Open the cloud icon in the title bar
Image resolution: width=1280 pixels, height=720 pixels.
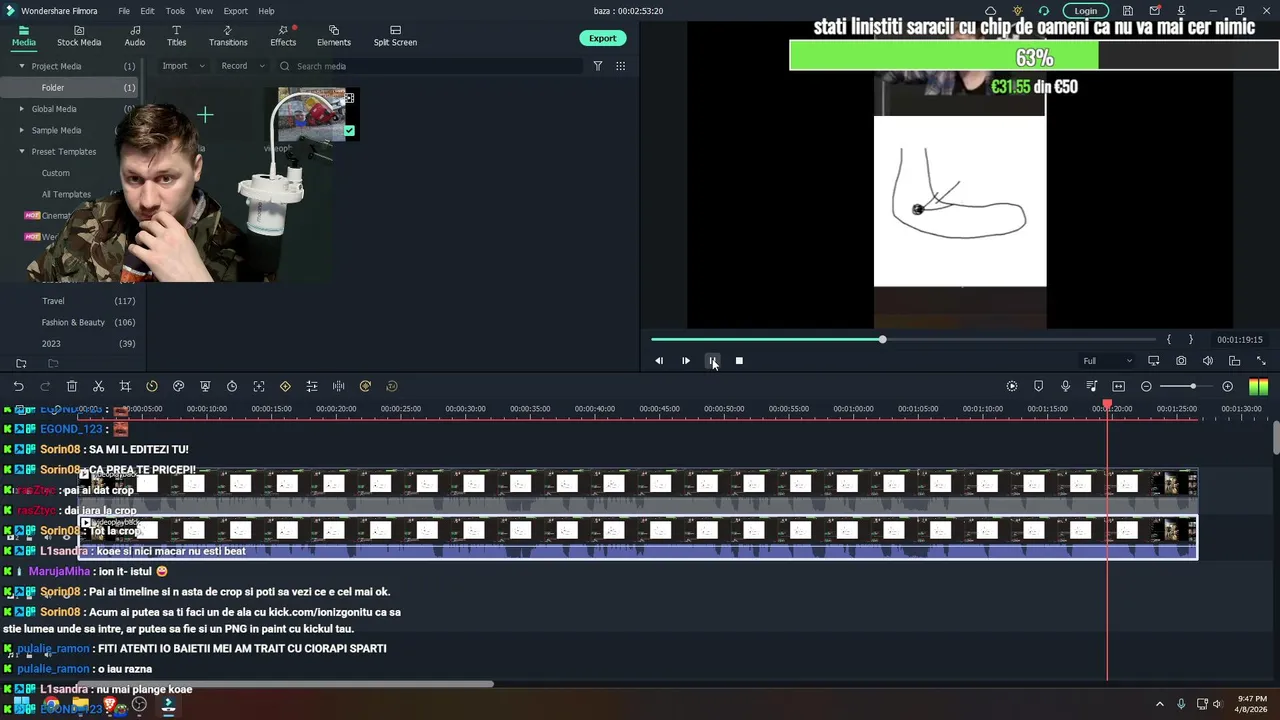point(991,11)
